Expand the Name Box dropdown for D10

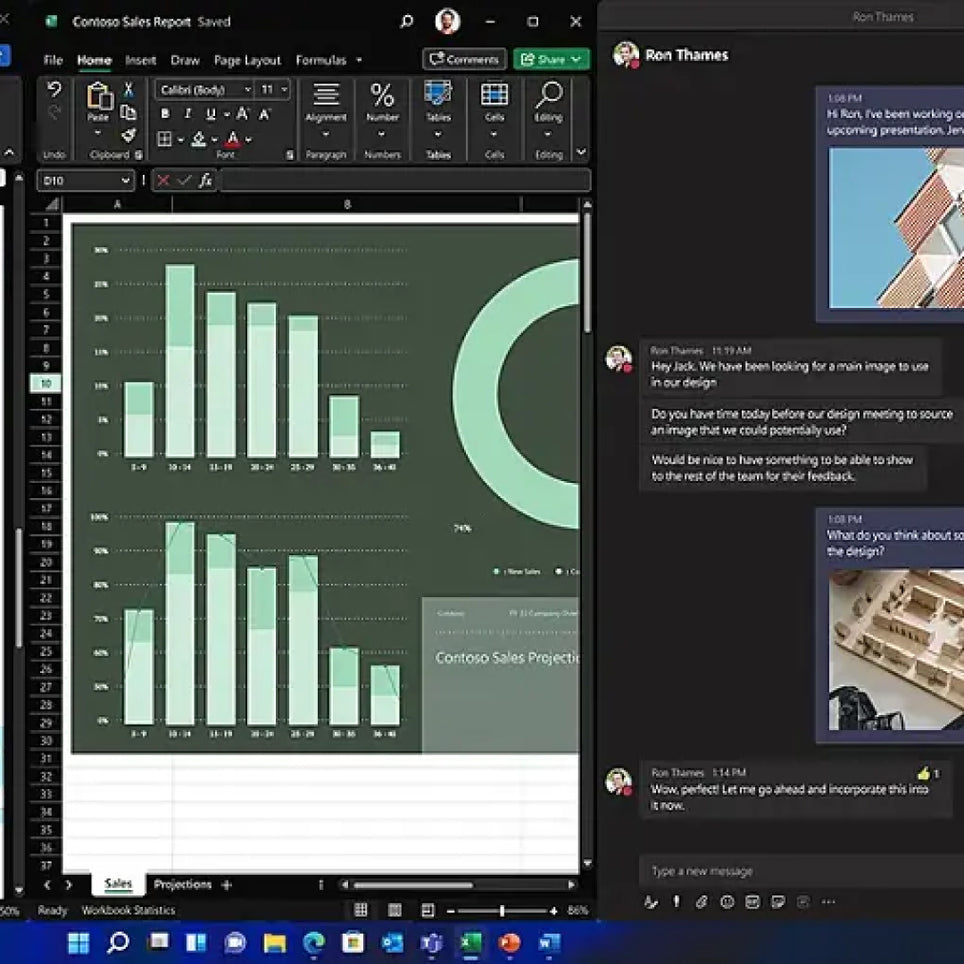click(125, 181)
